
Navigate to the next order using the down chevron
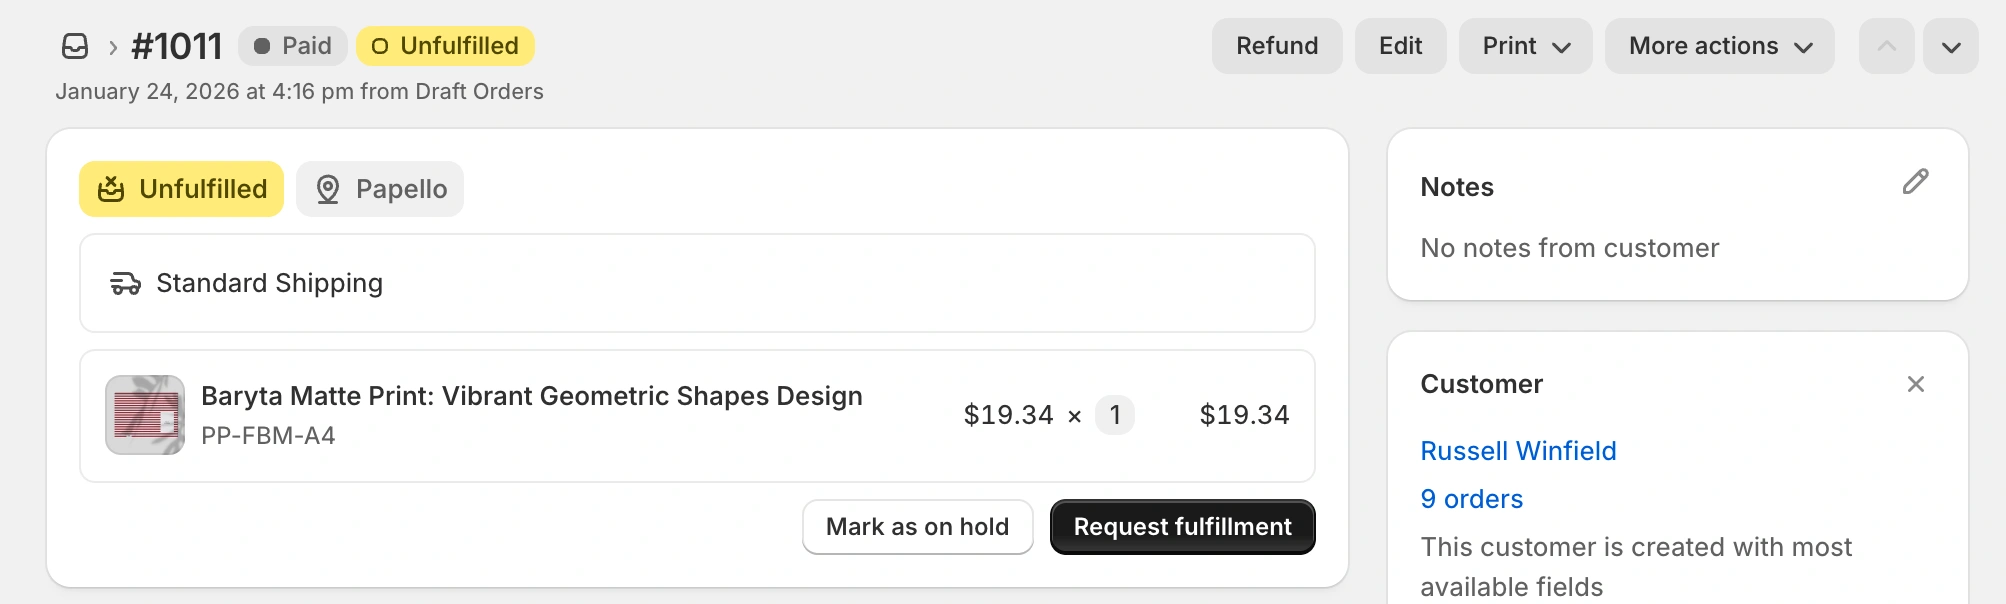point(1951,45)
